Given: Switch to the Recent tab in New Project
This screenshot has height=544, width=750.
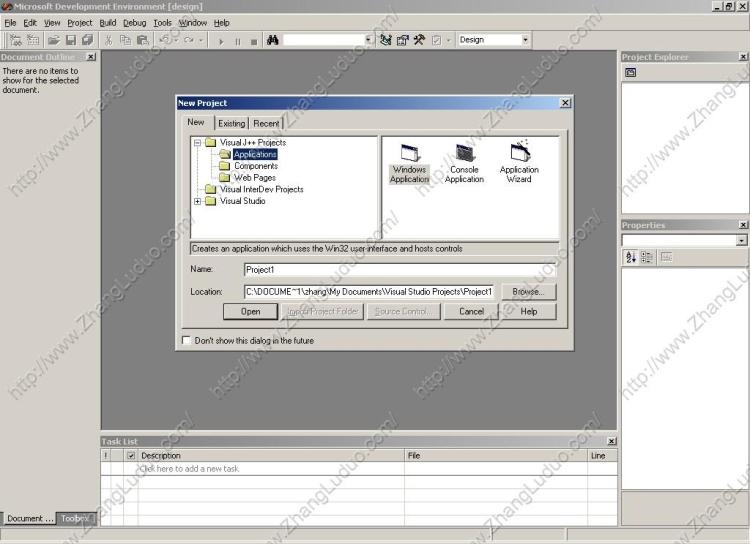Looking at the screenshot, I should pos(266,123).
